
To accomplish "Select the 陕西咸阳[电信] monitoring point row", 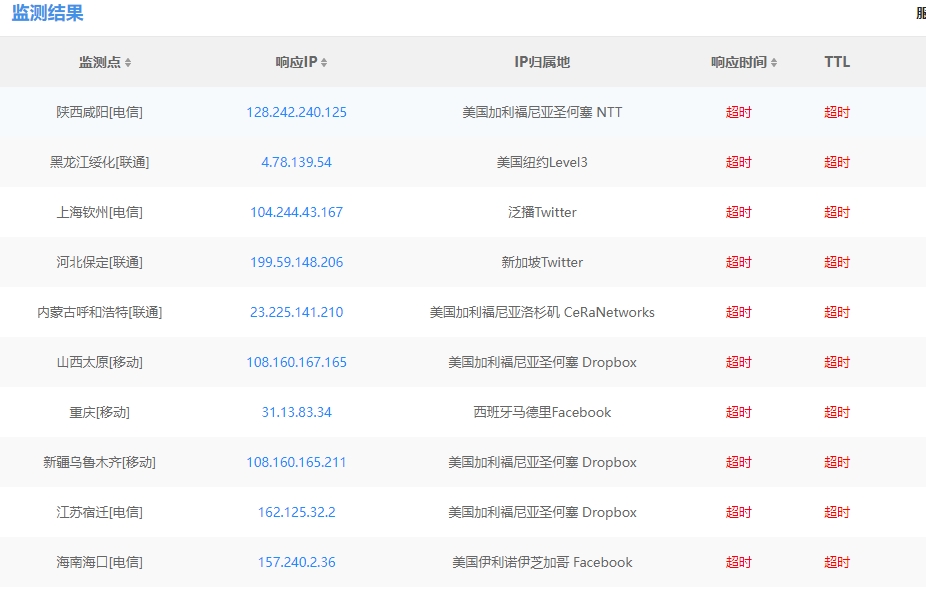I will (99, 112).
